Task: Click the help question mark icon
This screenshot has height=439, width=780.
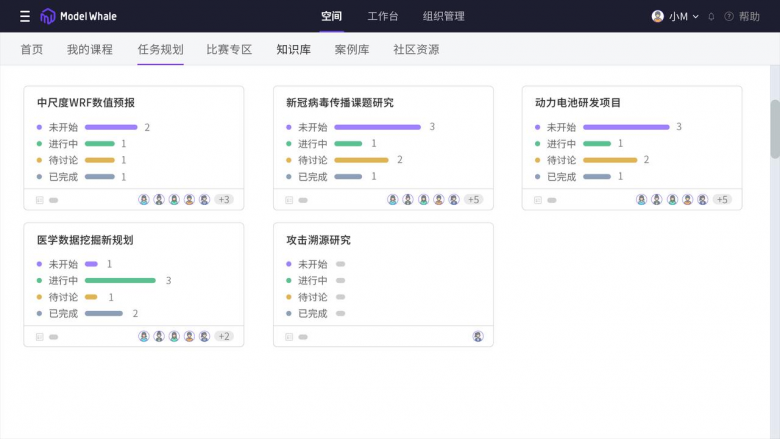Action: pyautogui.click(x=729, y=16)
